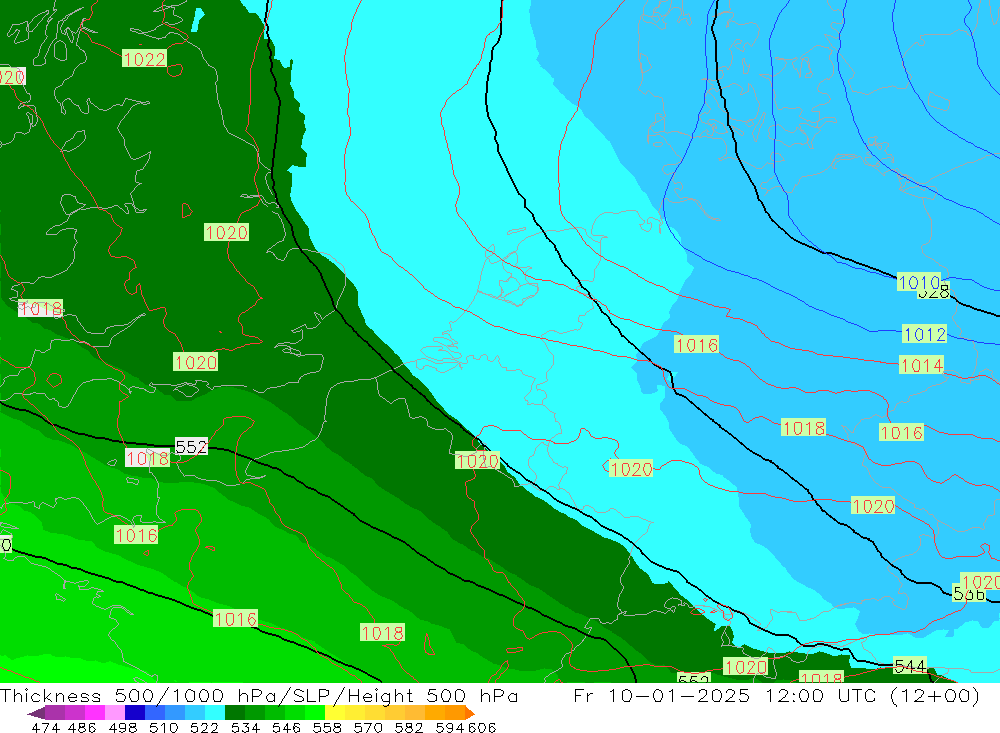This screenshot has height=733, width=1000.
Task: Pick the bright magenta legend swatch
Action: [x=94, y=713]
